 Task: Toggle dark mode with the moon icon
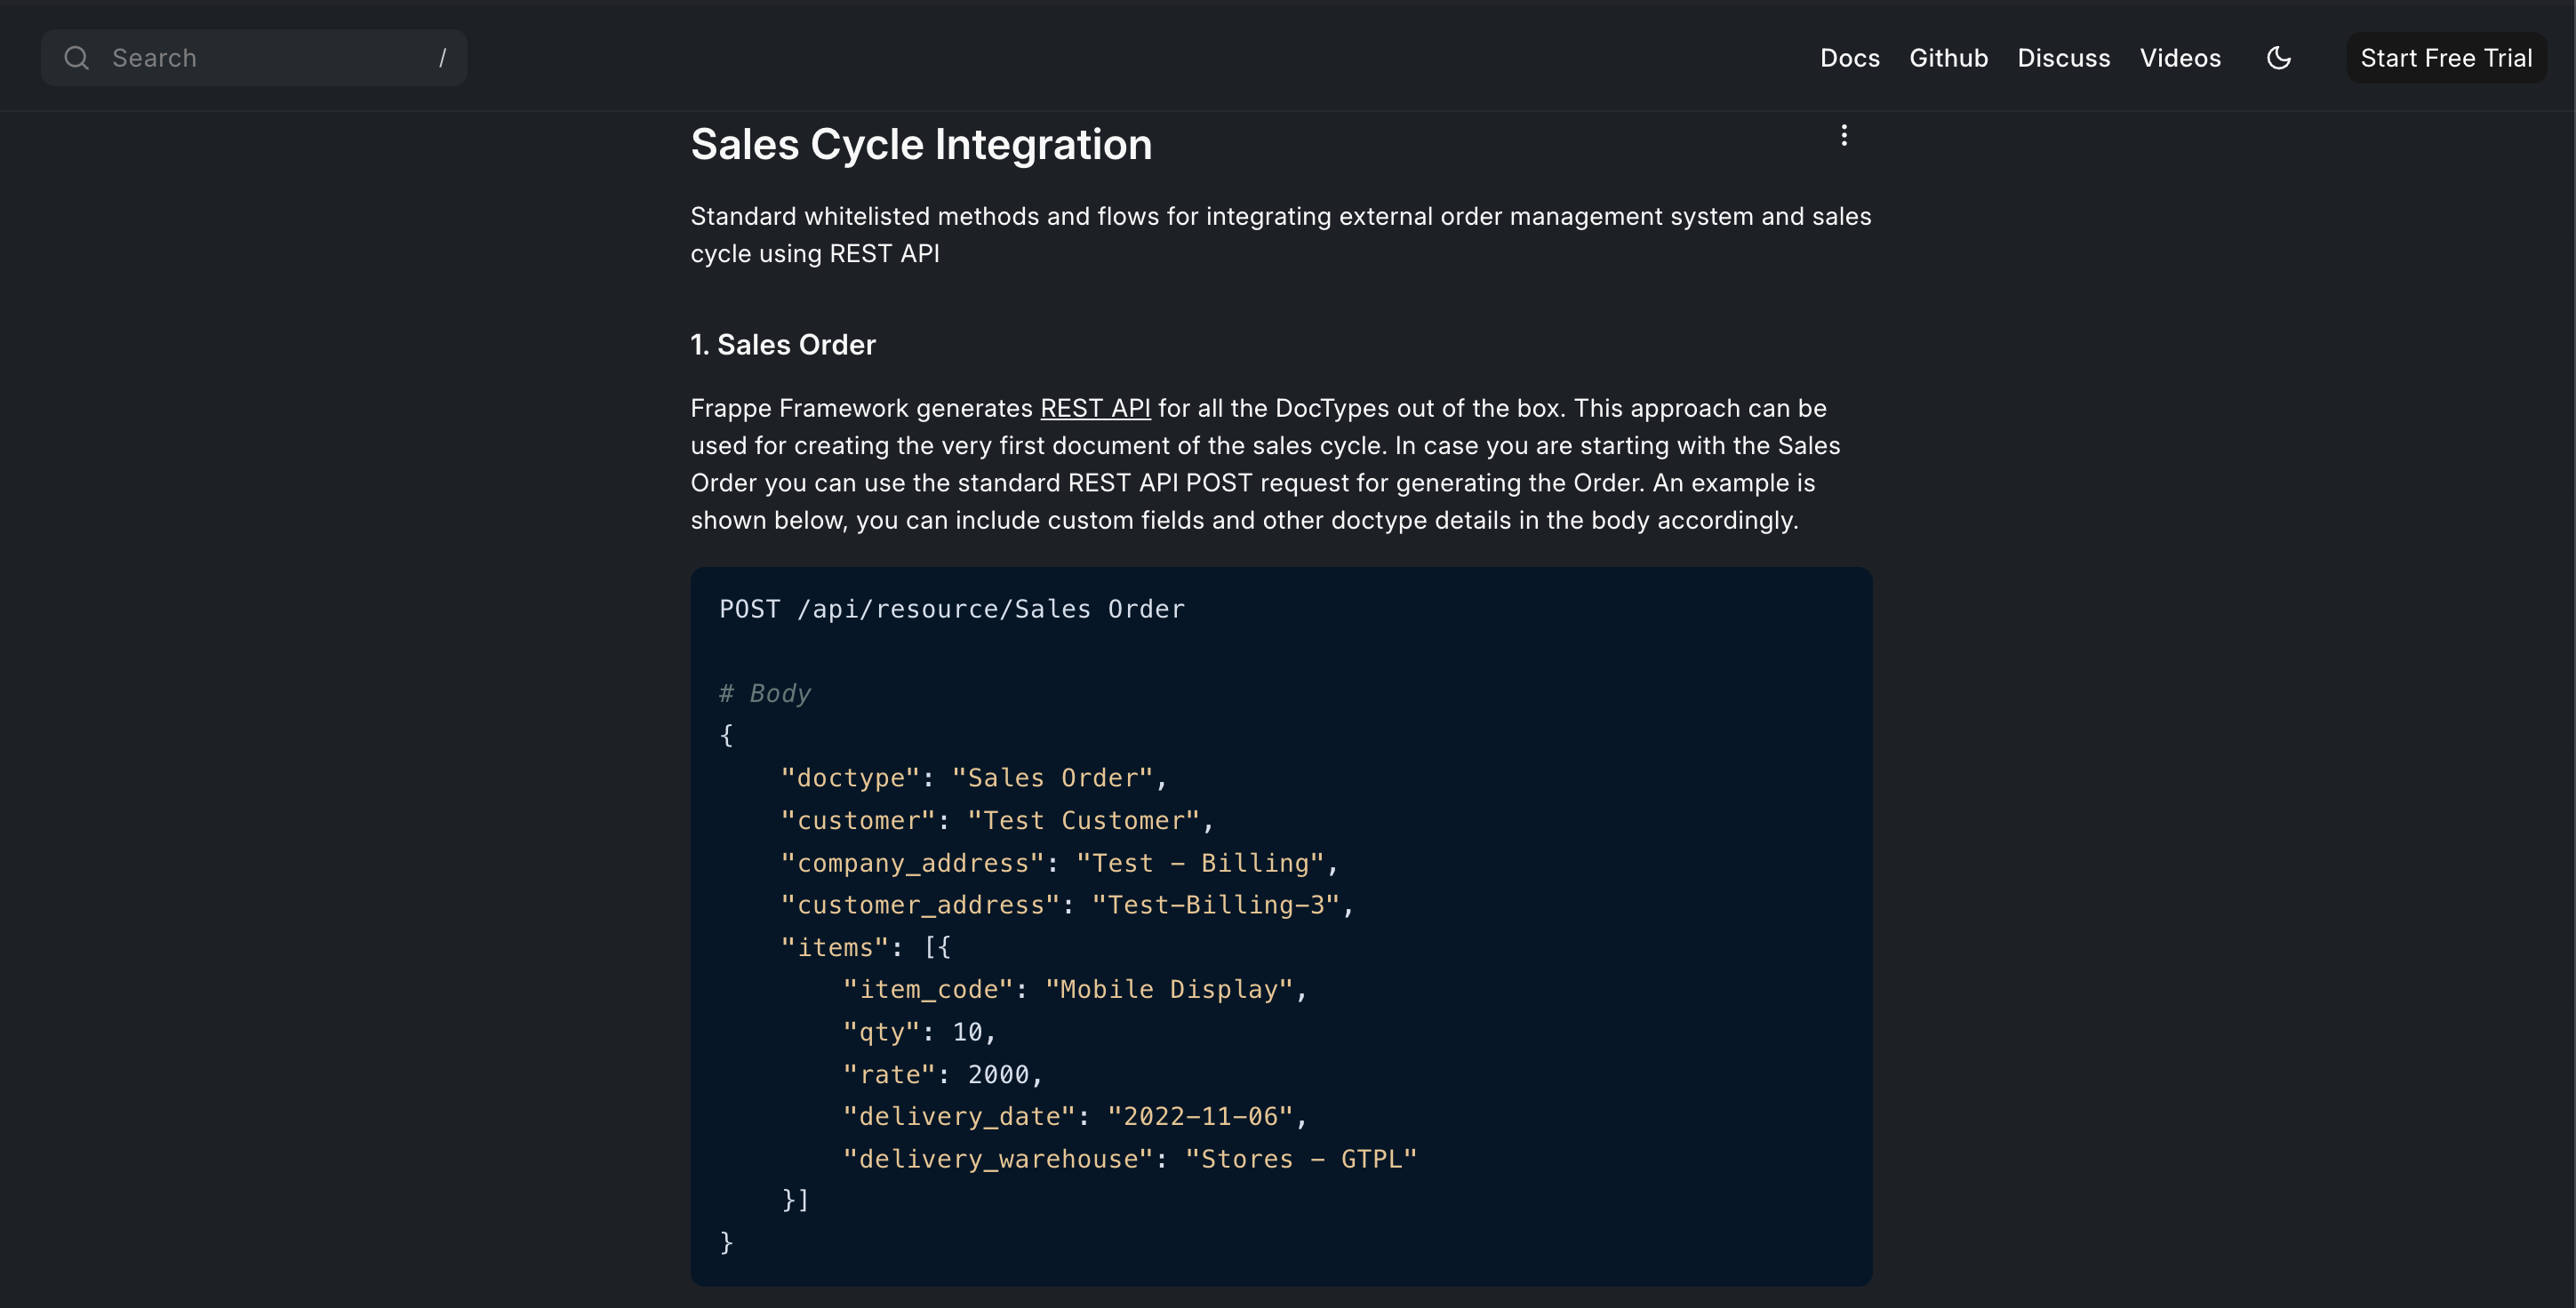2278,58
